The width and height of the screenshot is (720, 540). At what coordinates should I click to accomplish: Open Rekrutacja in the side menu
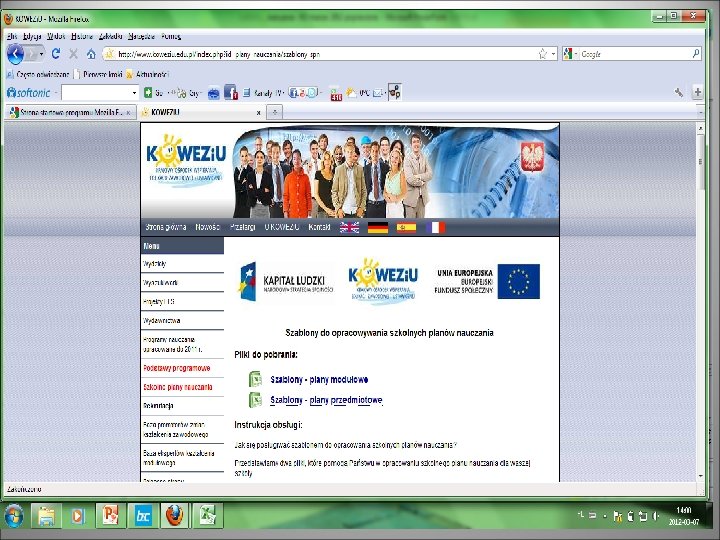click(158, 406)
